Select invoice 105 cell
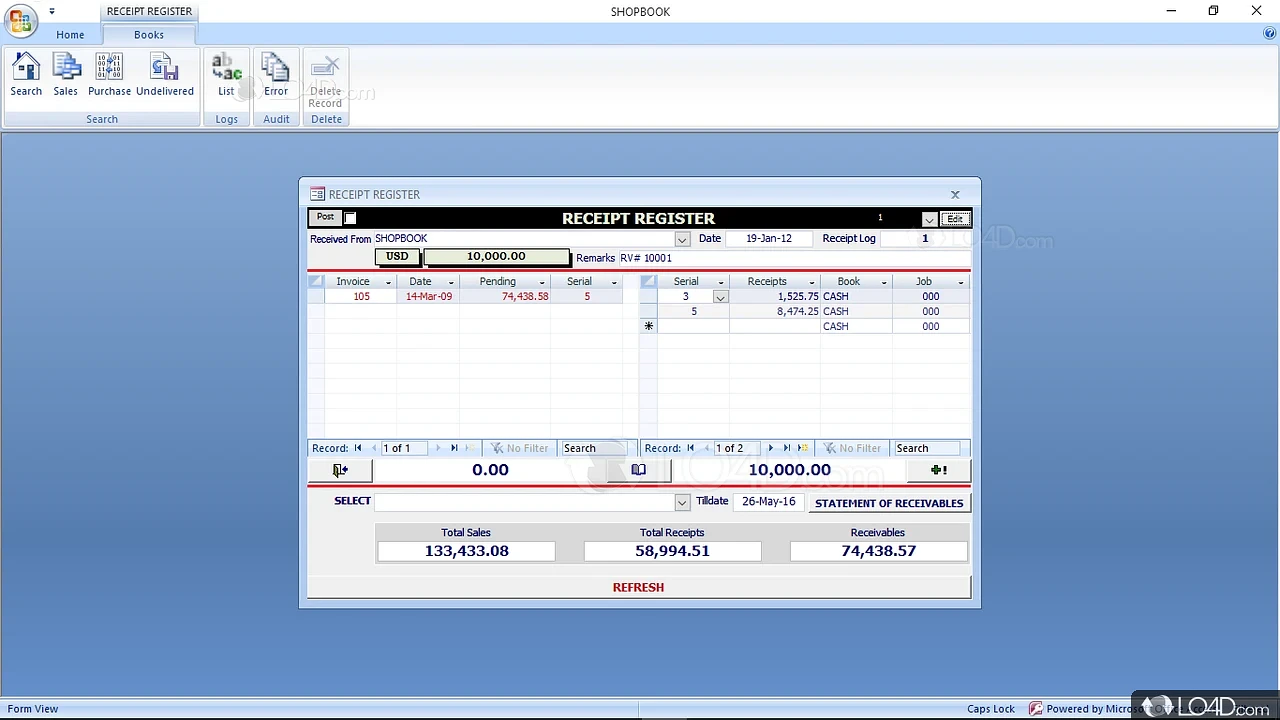Image resolution: width=1280 pixels, height=720 pixels. click(361, 297)
